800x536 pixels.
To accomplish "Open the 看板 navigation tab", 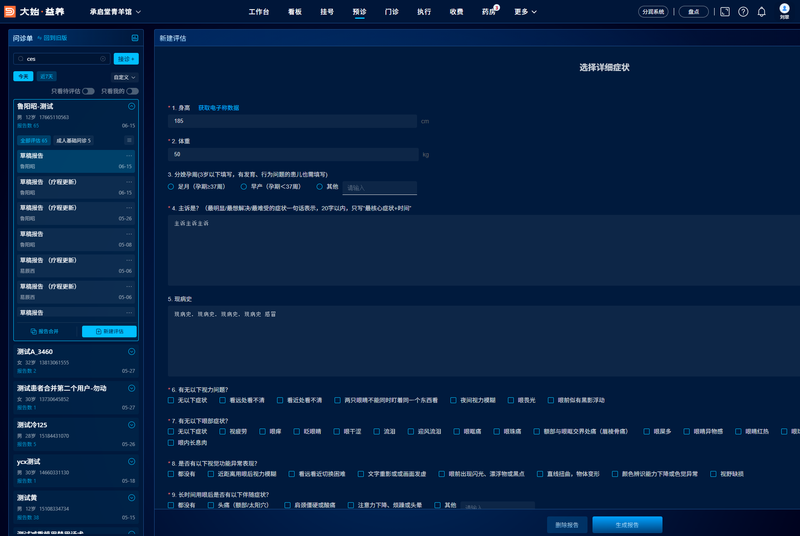I will (295, 12).
